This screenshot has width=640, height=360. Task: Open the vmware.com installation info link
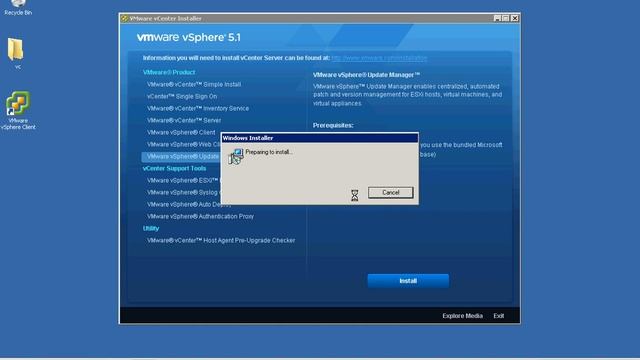click(379, 58)
